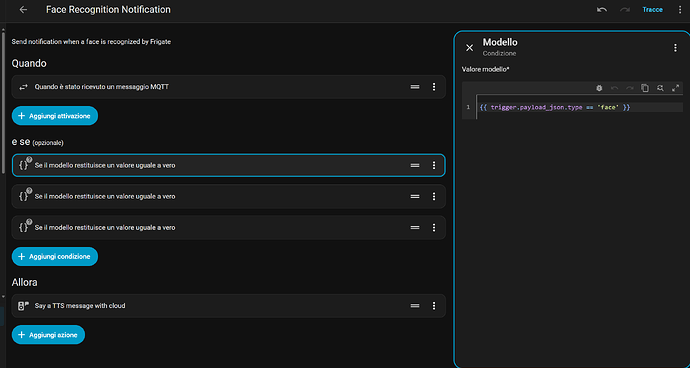Image resolution: width=690 pixels, height=368 pixels.
Task: Open the Modello panel three-dot menu
Action: (675, 48)
